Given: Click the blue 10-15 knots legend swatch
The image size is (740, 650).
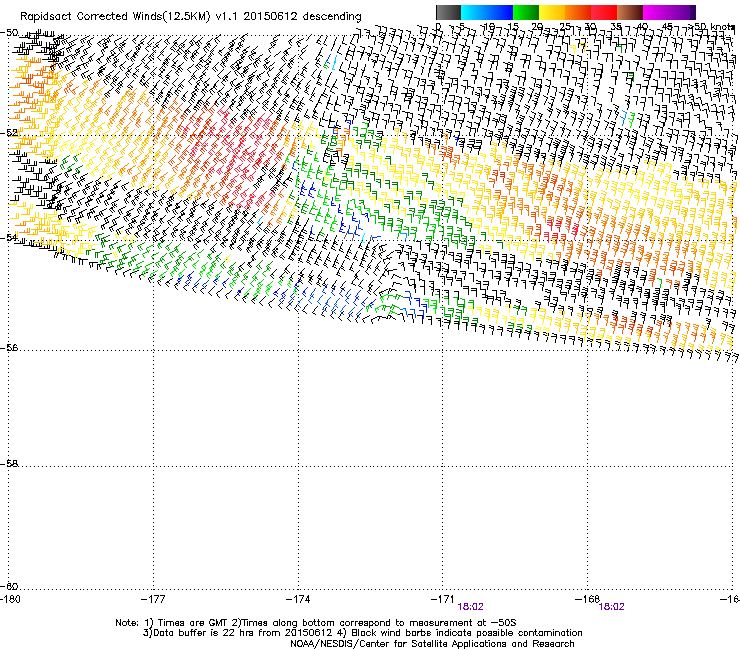Looking at the screenshot, I should click(500, 12).
